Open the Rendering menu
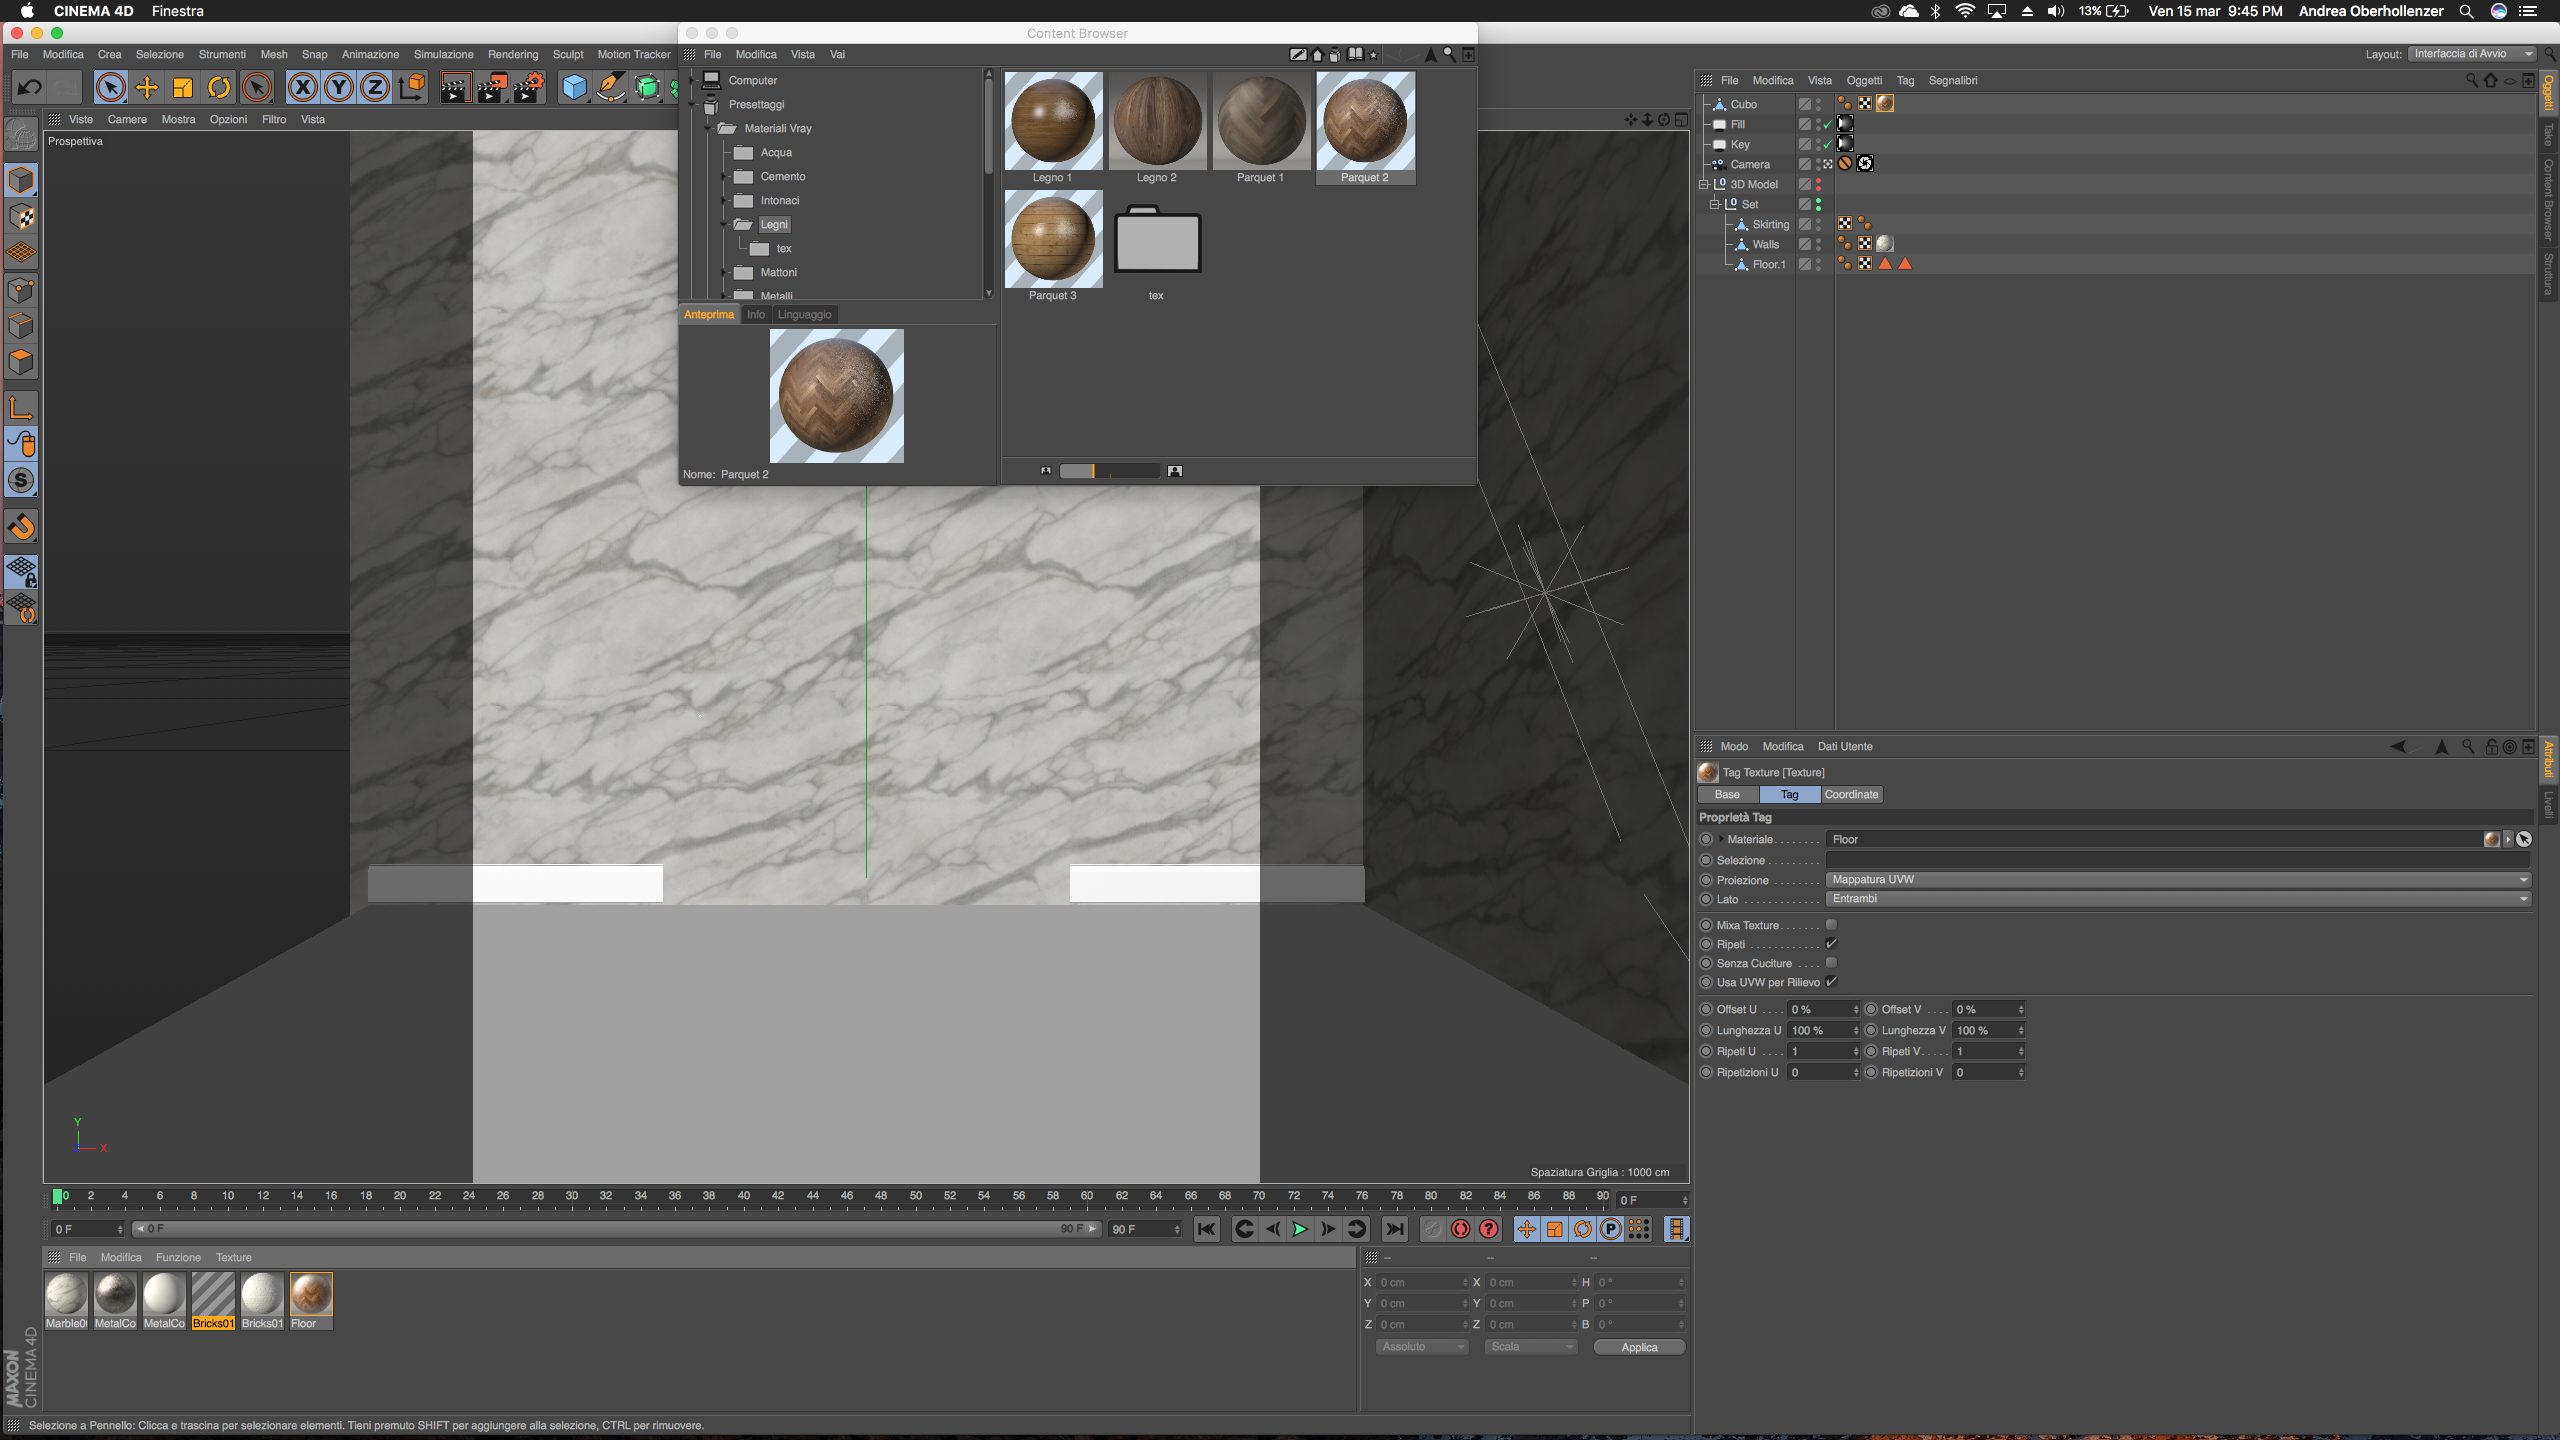This screenshot has width=2560, height=1440. 513,55
